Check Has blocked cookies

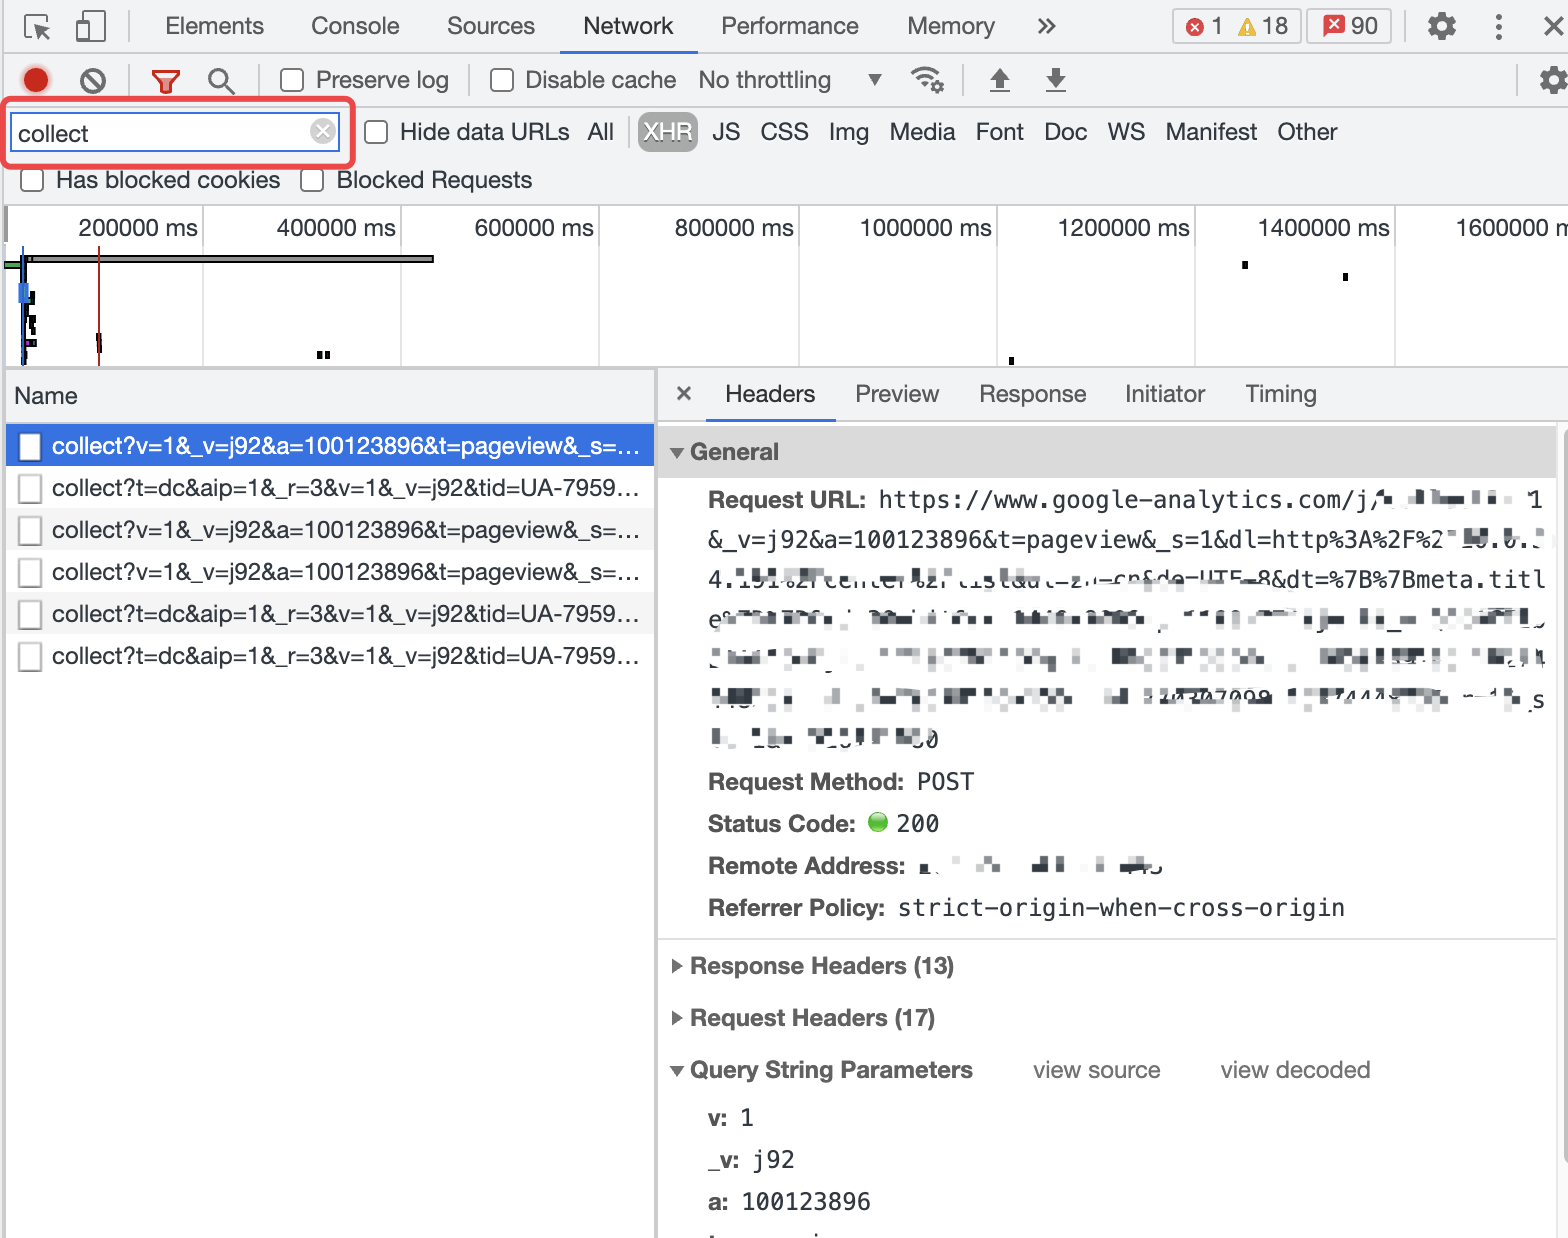pos(32,180)
